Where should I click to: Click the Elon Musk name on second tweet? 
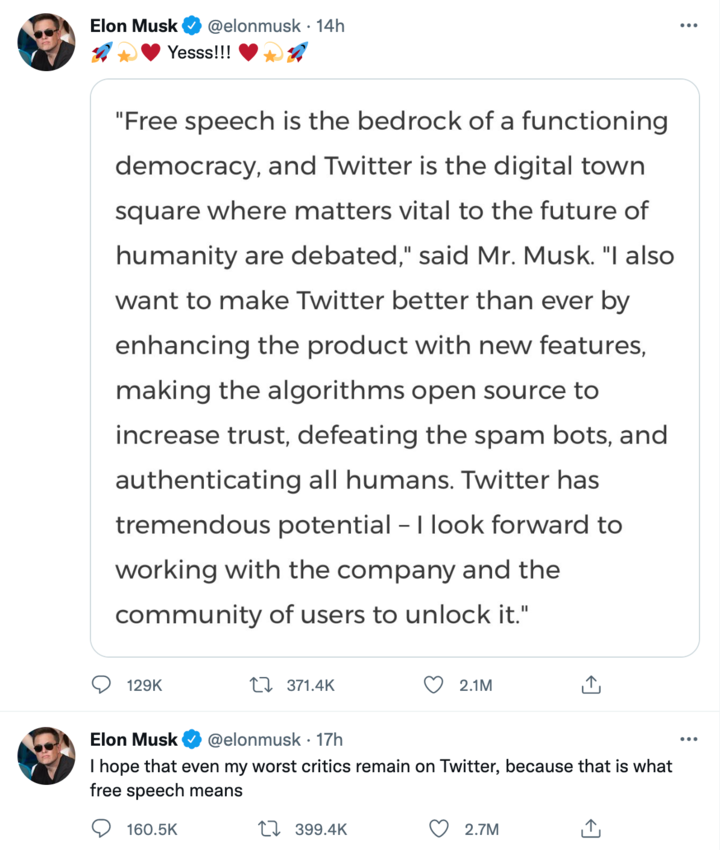(133, 740)
